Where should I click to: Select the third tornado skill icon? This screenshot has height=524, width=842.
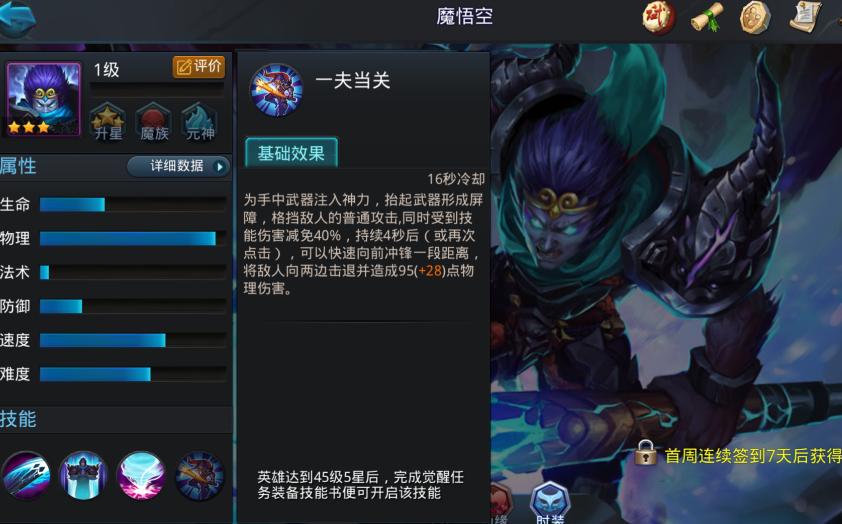pos(141,476)
